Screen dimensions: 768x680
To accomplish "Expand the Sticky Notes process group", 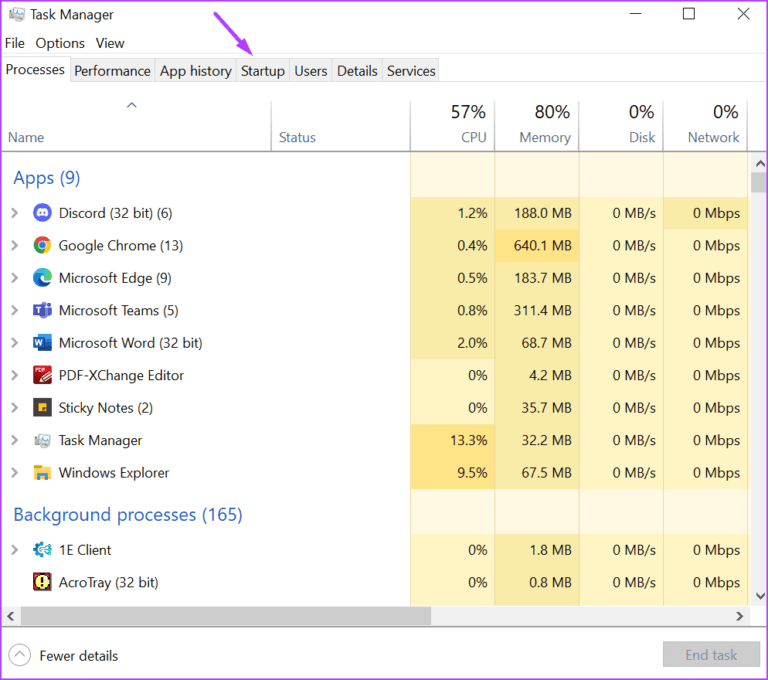I will click(x=15, y=408).
